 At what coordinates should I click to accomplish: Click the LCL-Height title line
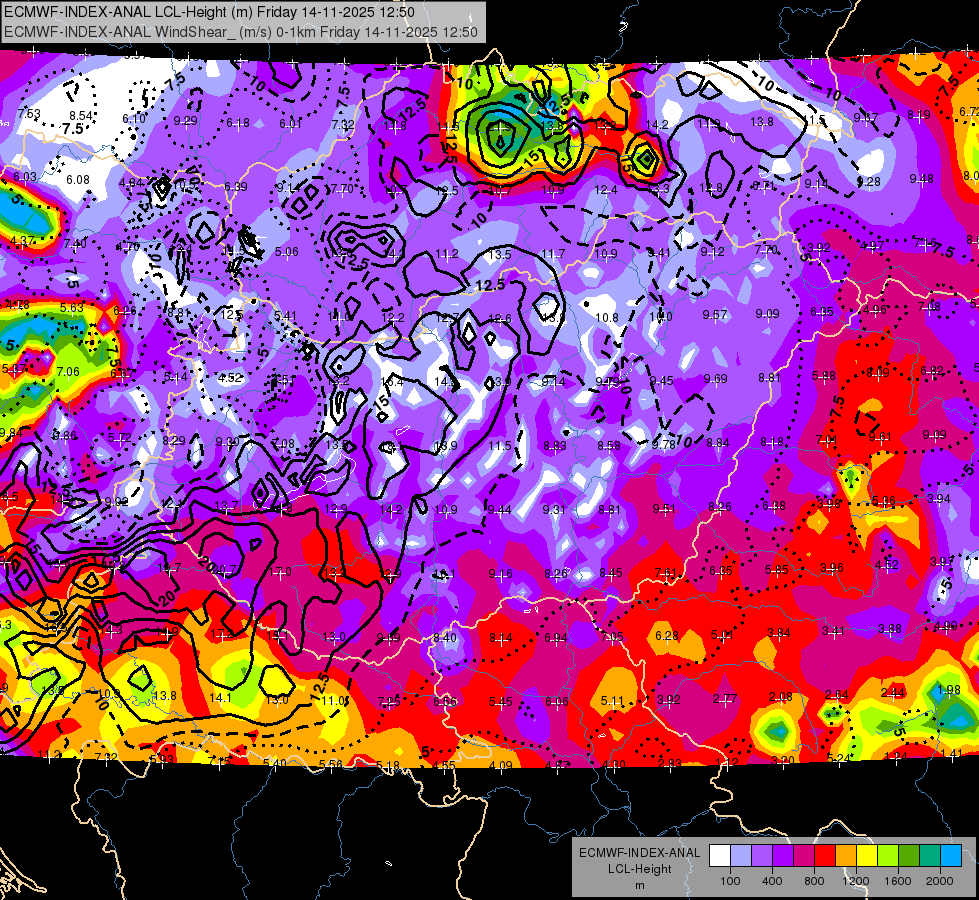(x=209, y=12)
